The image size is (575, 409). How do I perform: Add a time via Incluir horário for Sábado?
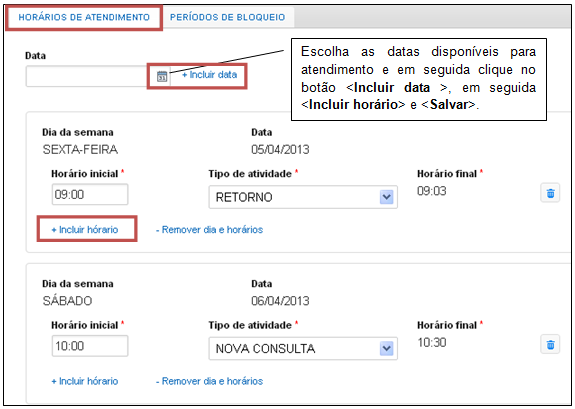coord(85,381)
